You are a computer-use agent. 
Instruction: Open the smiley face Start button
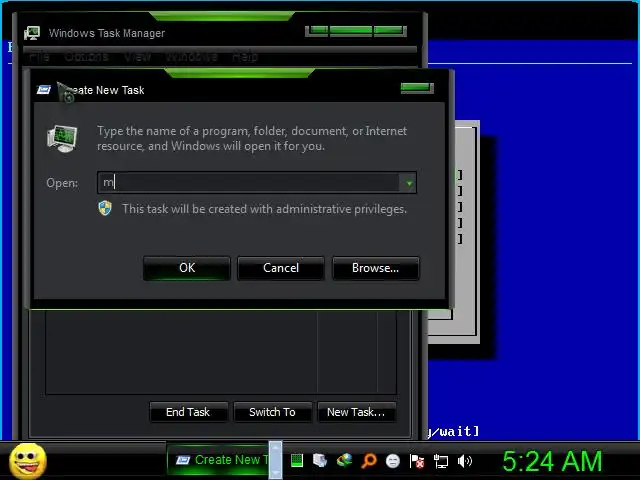(x=28, y=461)
